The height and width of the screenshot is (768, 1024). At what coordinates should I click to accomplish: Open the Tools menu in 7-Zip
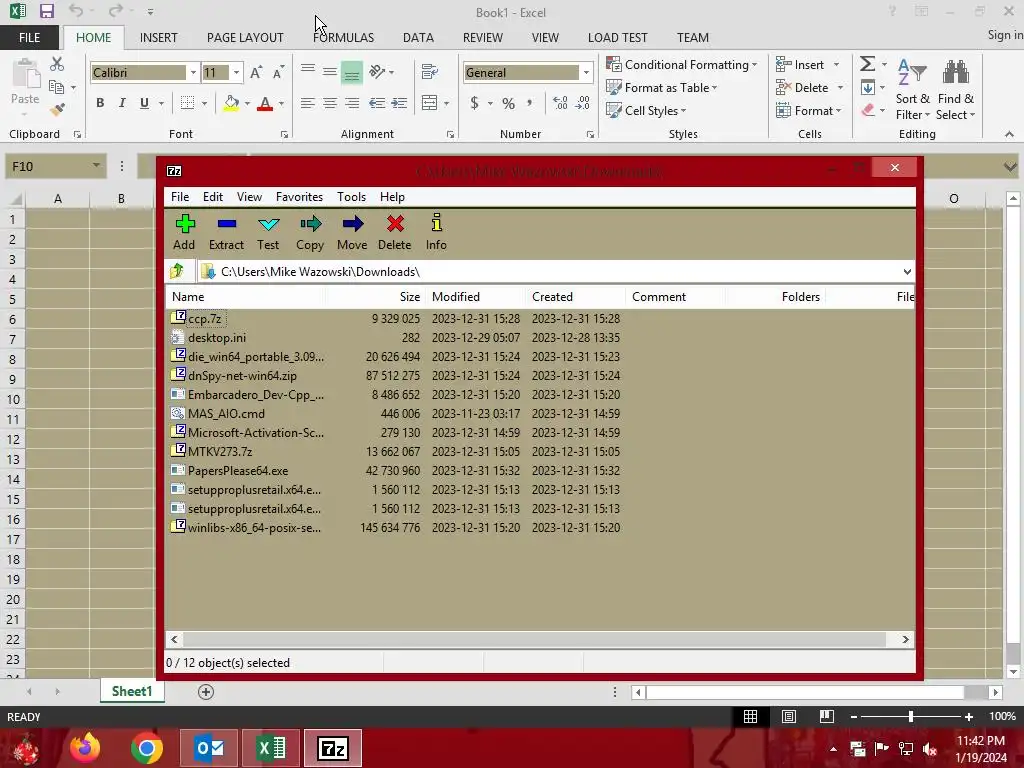[351, 197]
